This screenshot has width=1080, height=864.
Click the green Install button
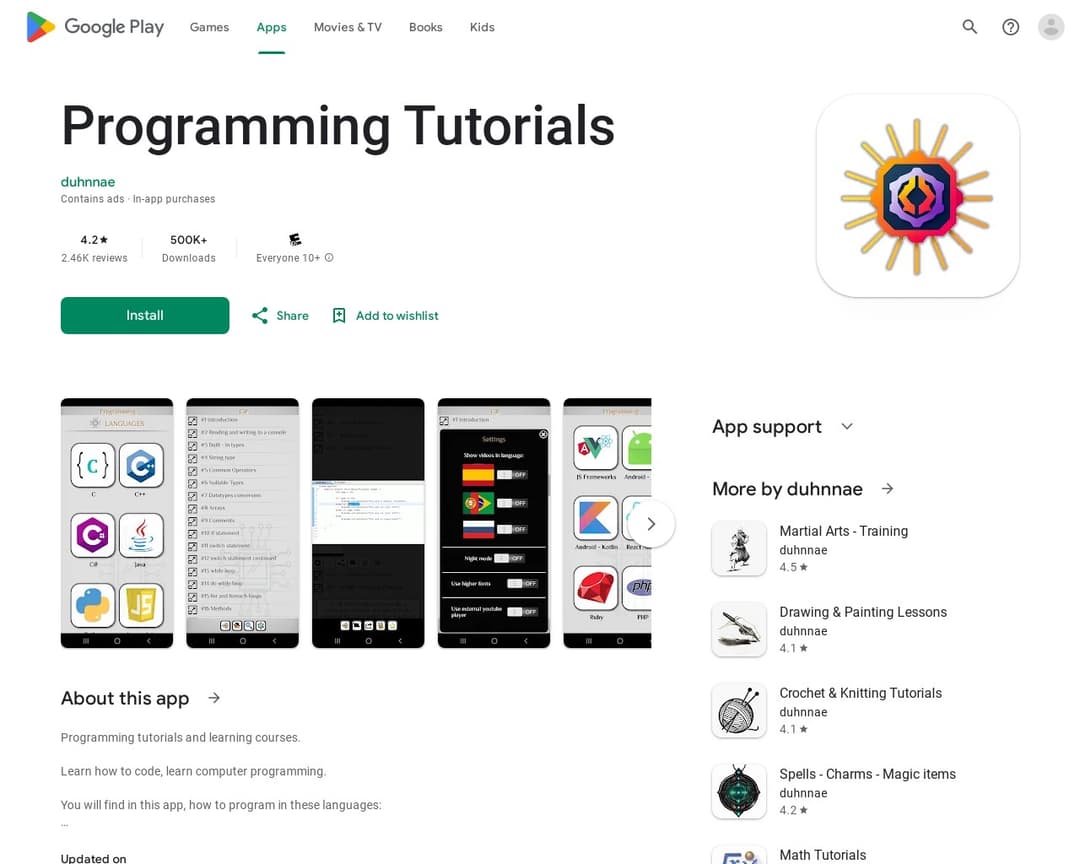point(145,316)
